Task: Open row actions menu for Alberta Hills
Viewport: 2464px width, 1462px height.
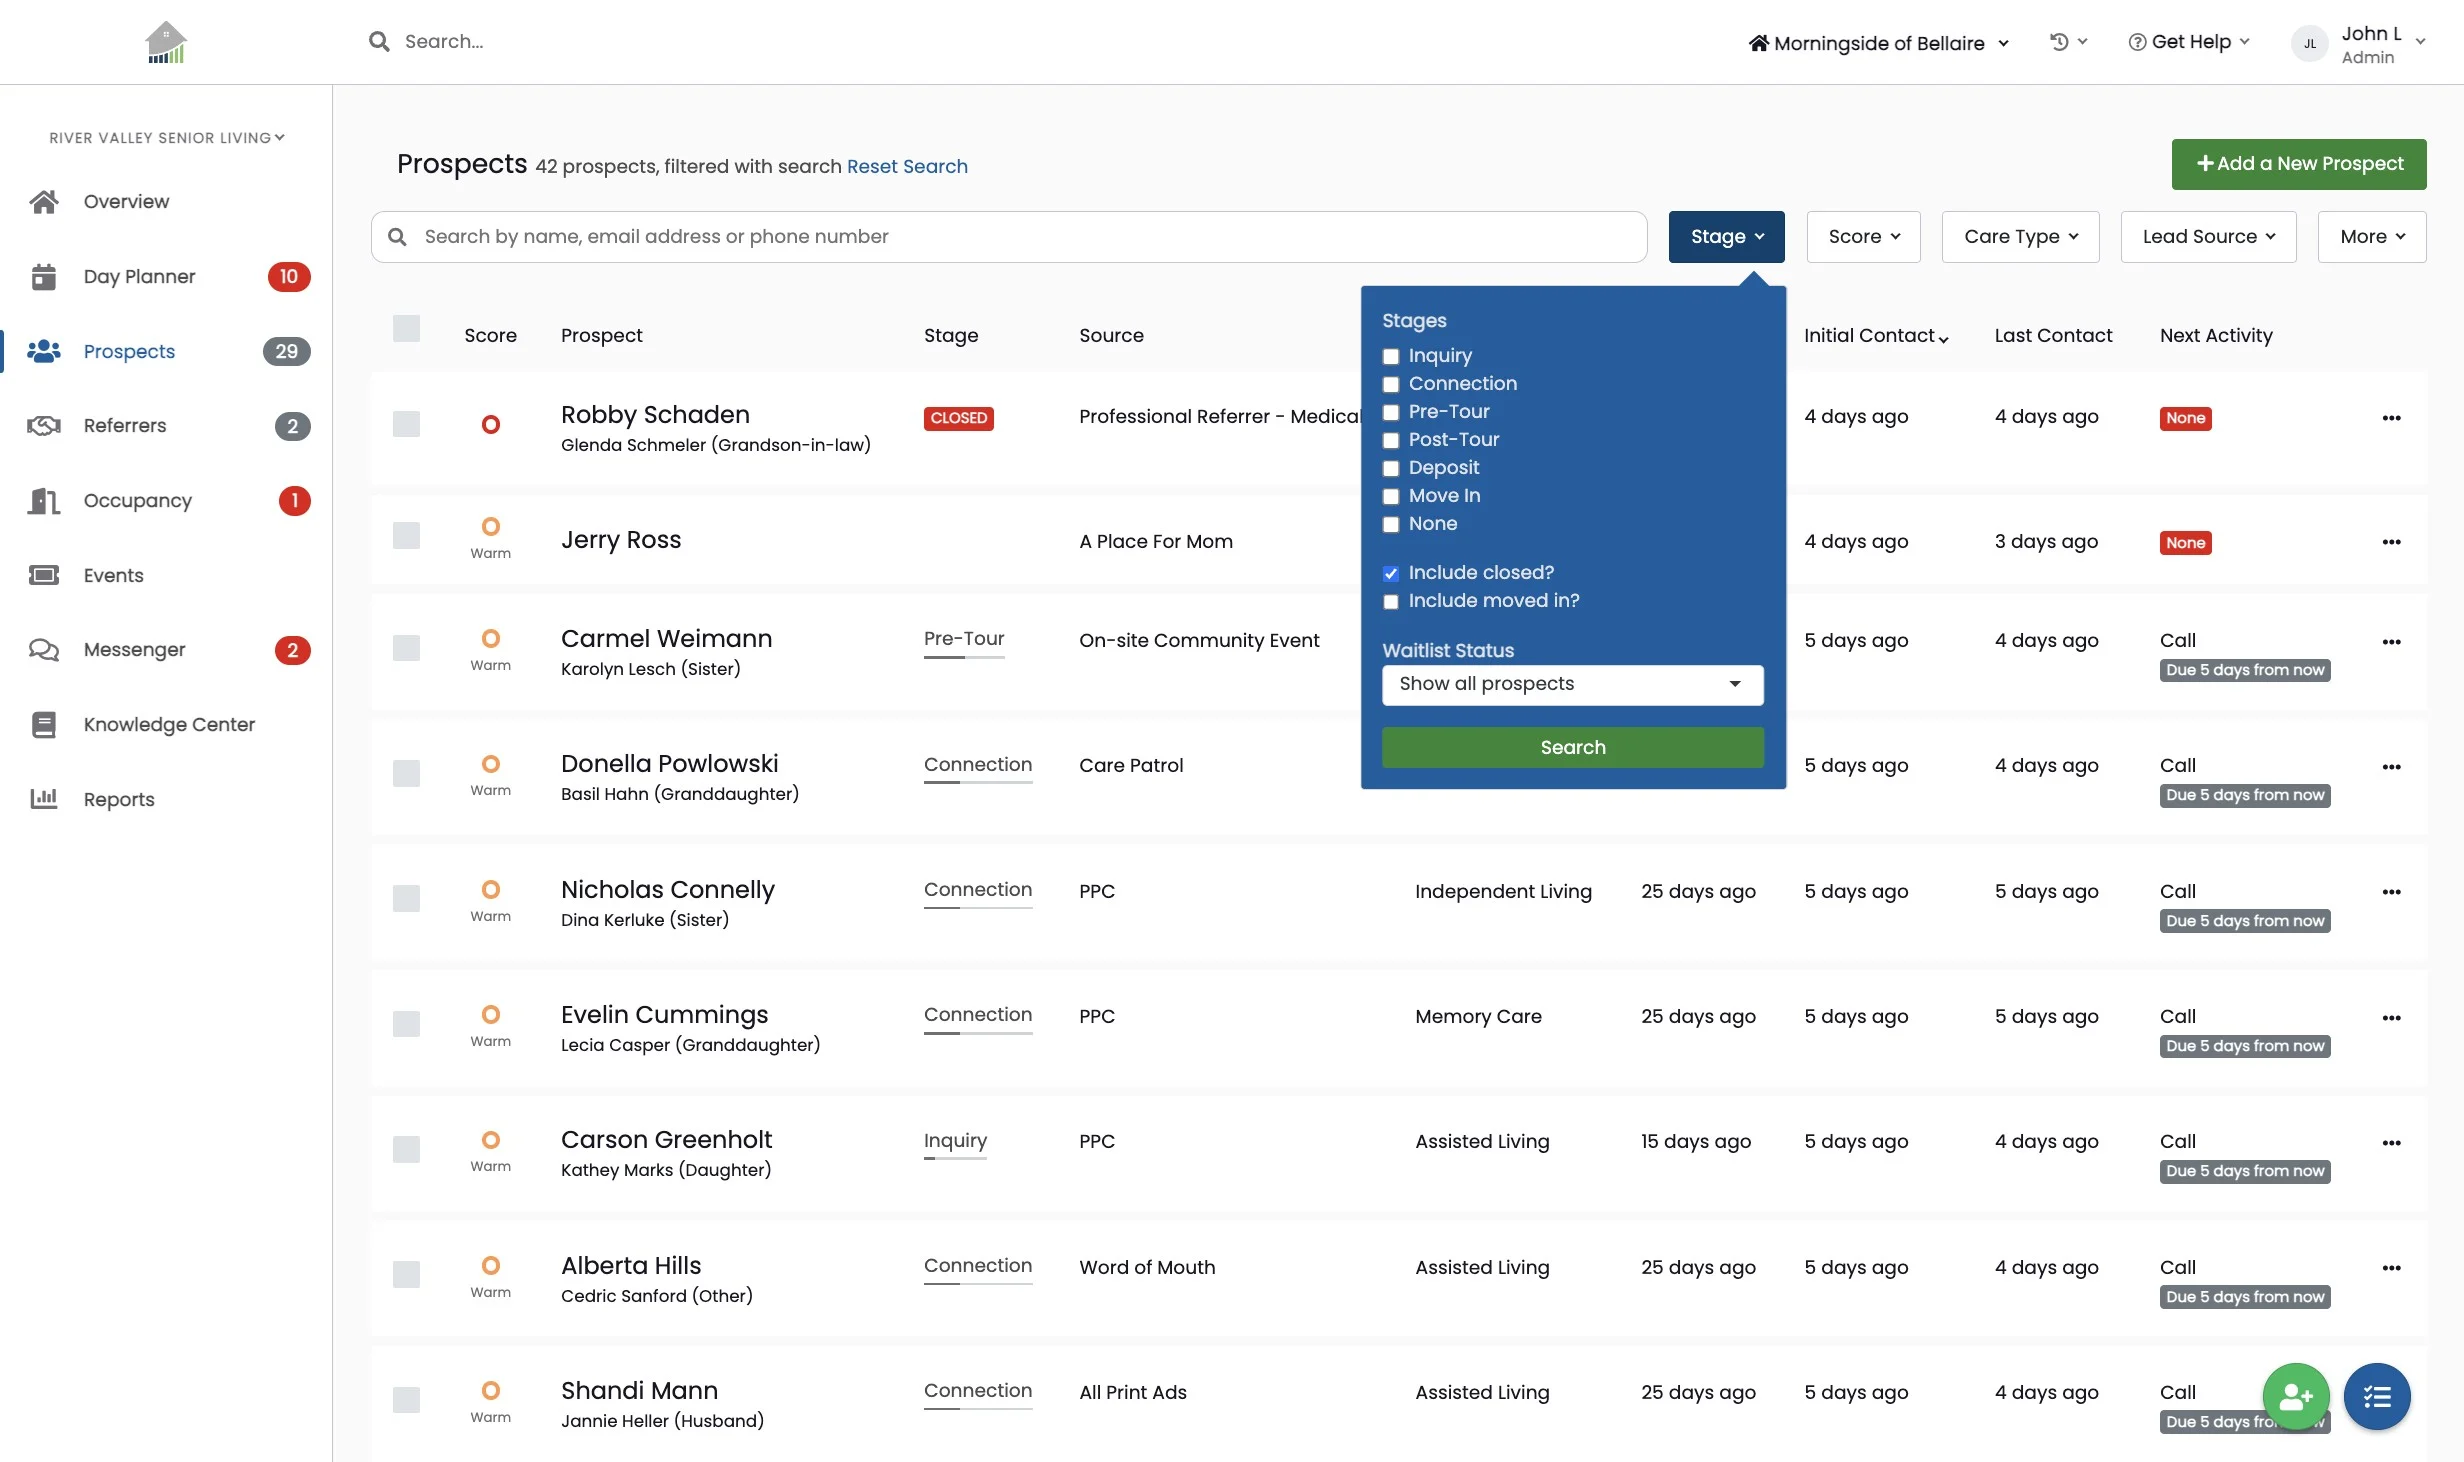Action: pos(2392,1268)
